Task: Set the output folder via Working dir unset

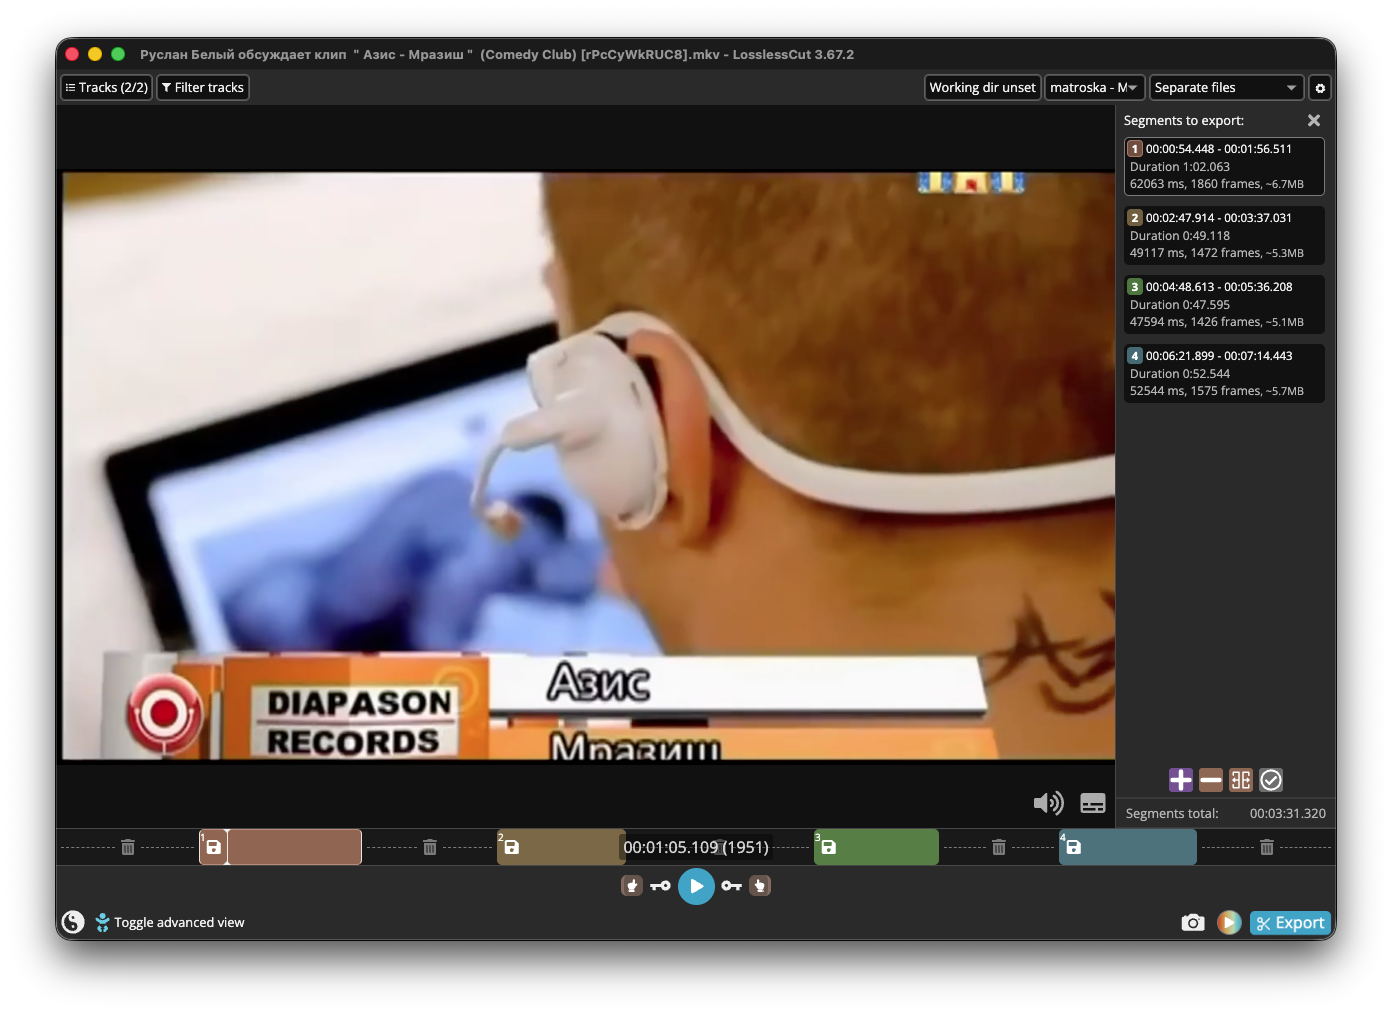Action: (x=982, y=88)
